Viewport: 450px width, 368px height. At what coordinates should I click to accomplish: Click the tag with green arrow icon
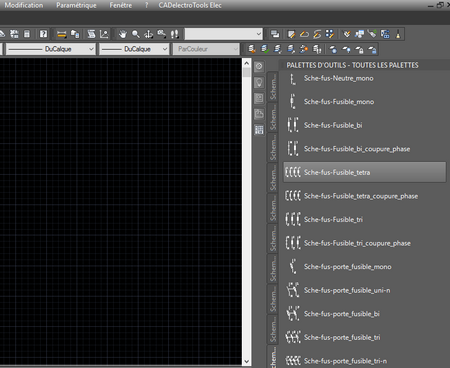(372, 34)
